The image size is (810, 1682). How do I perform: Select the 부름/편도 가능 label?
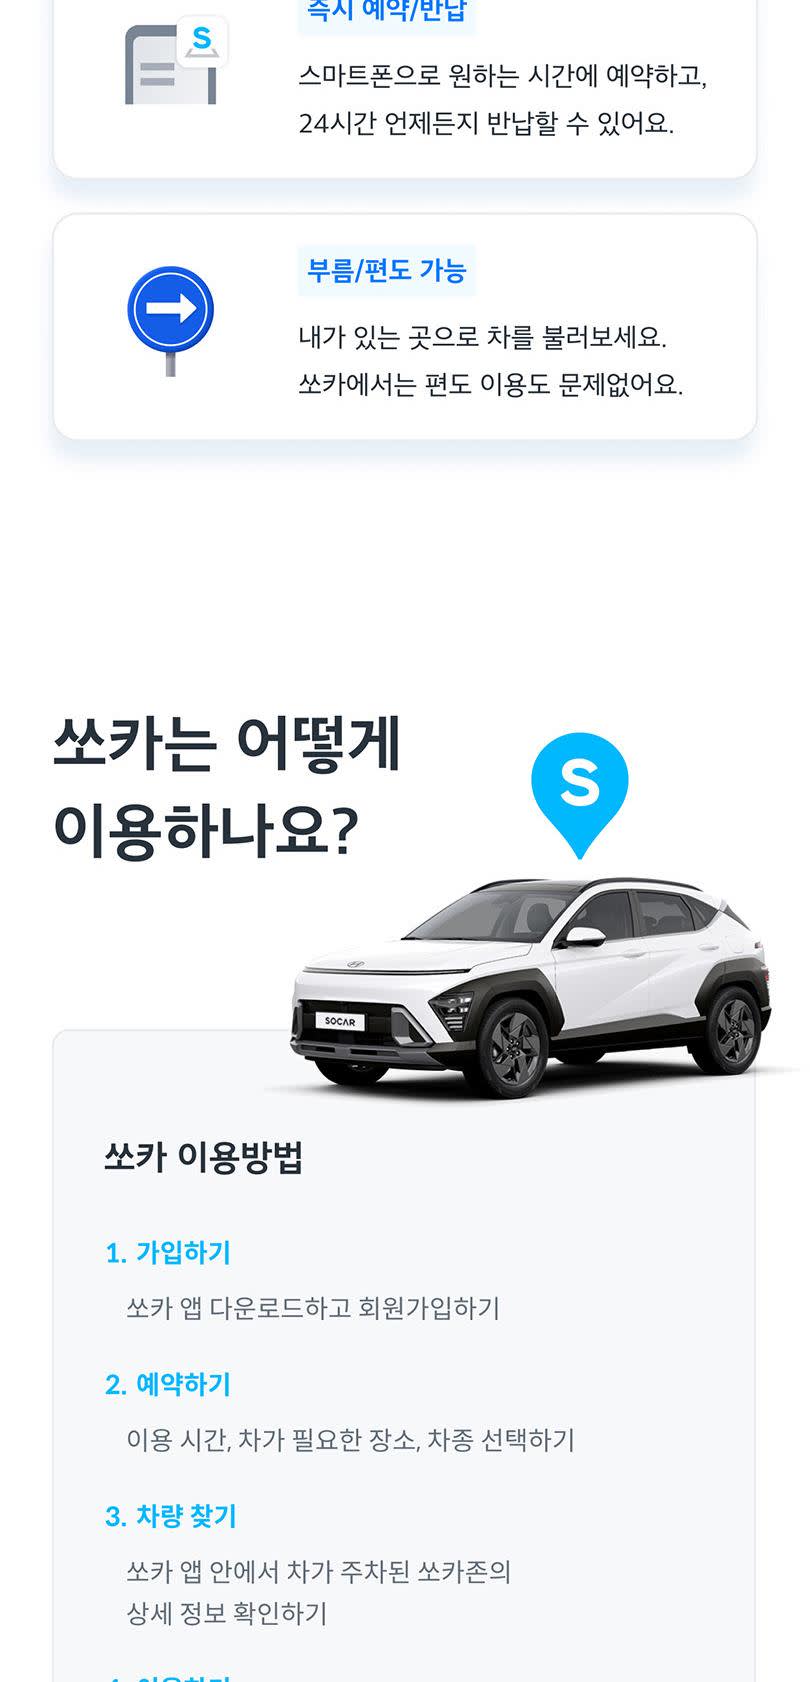coord(386,271)
